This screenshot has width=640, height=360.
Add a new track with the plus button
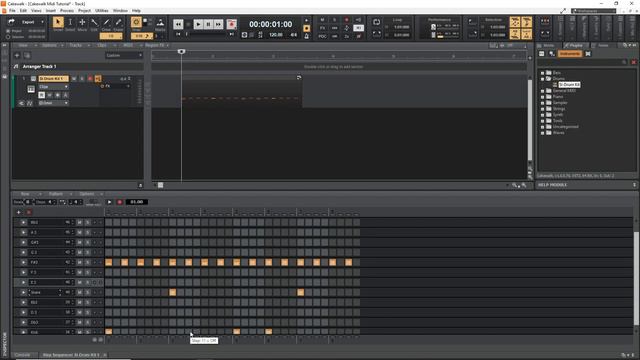pos(17,56)
